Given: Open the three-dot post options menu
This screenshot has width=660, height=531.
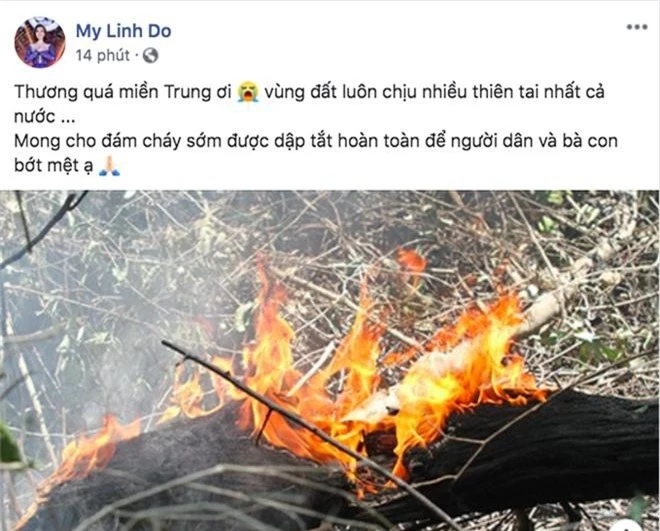Looking at the screenshot, I should 637,27.
